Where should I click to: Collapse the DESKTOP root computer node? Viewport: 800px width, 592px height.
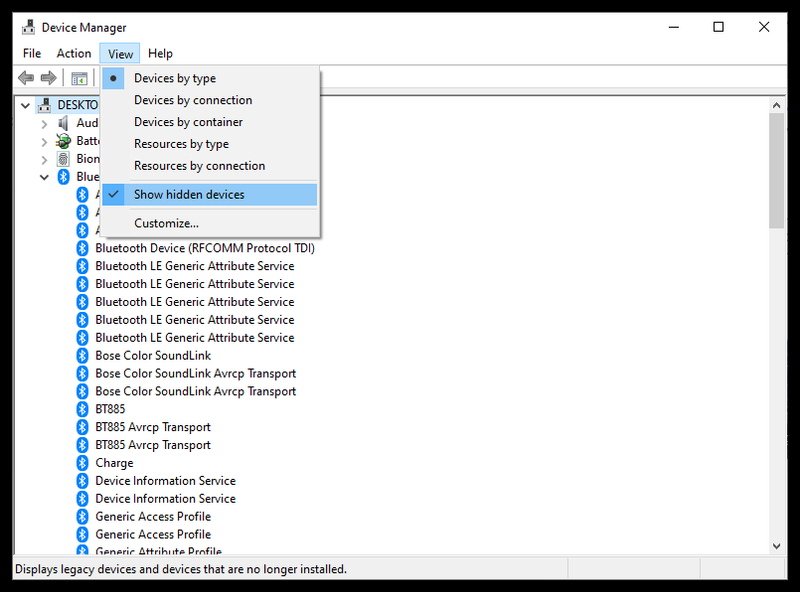(25, 105)
